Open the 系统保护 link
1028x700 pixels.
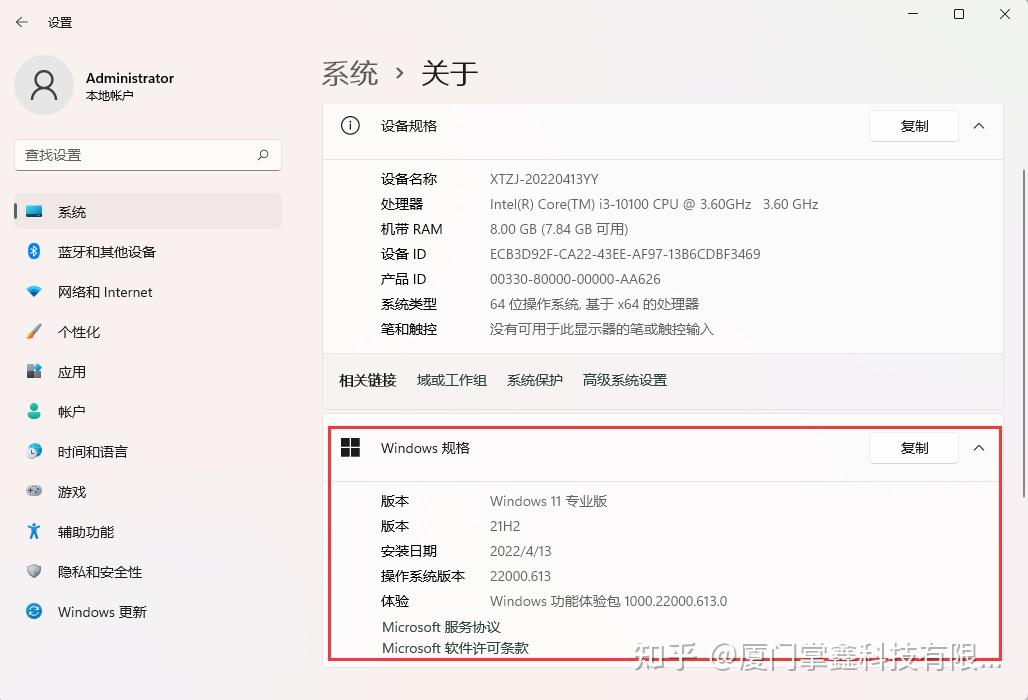click(x=534, y=380)
